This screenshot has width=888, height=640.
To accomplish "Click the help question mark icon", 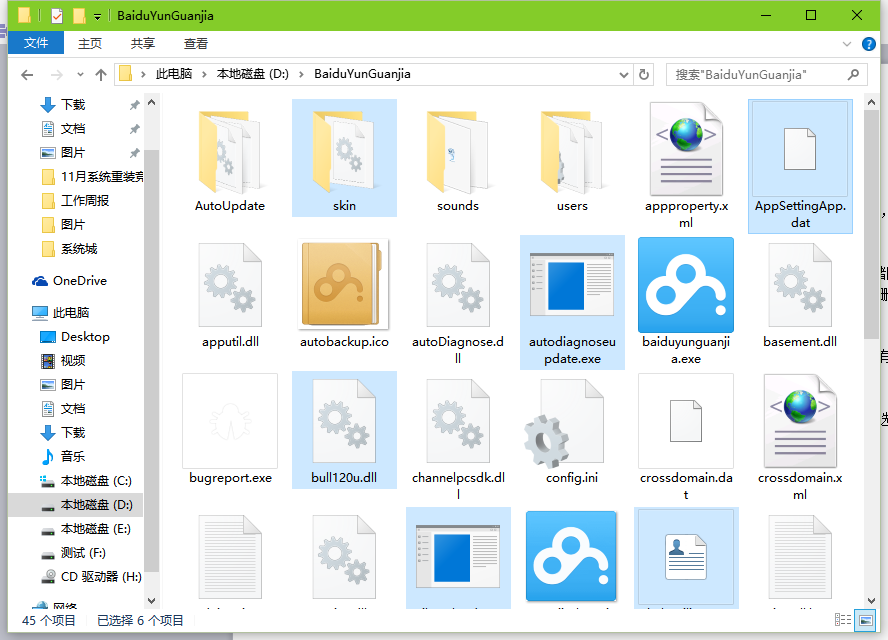I will (868, 44).
